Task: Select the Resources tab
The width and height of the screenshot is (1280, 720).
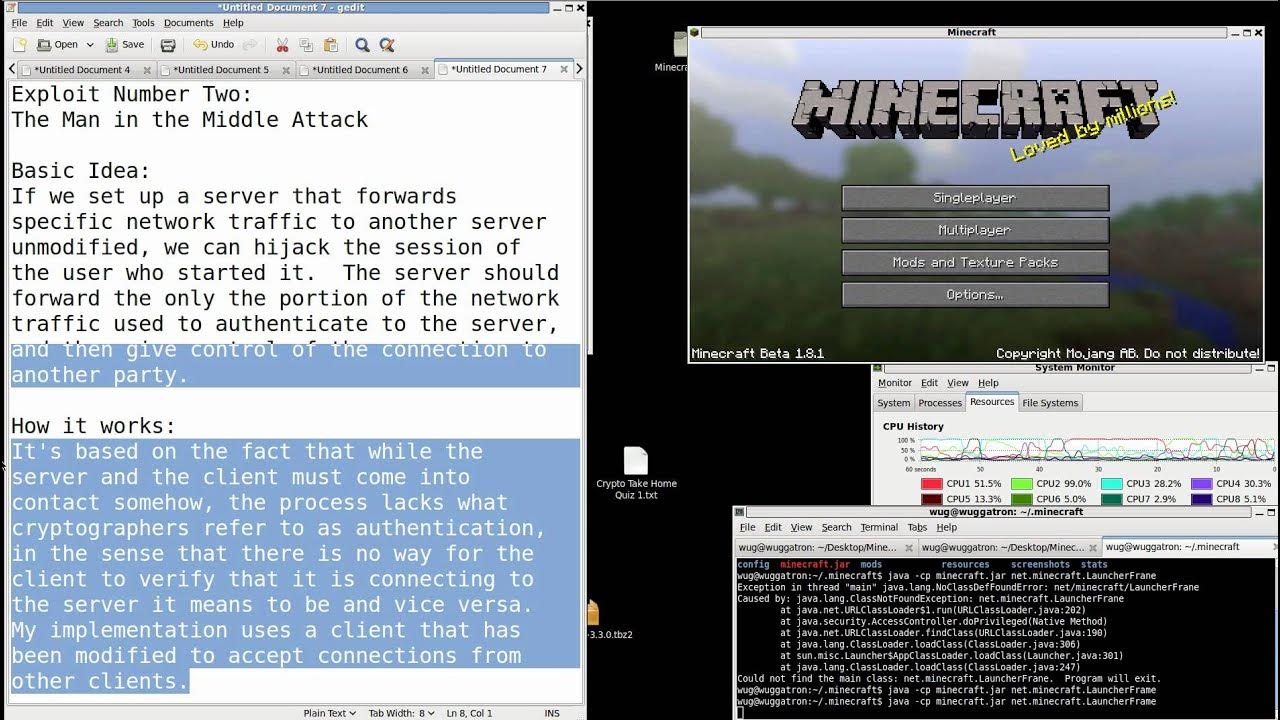Action: coord(992,402)
